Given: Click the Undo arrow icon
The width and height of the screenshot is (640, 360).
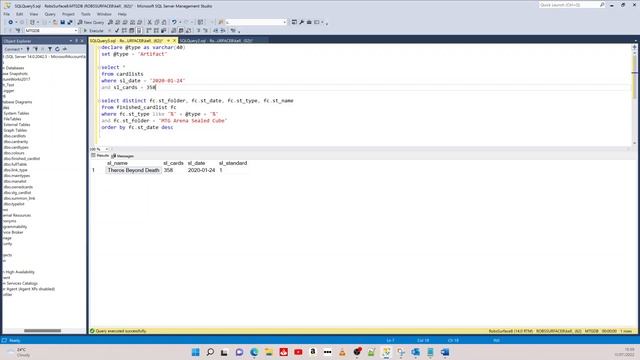Looking at the screenshot, I should coord(174,22).
